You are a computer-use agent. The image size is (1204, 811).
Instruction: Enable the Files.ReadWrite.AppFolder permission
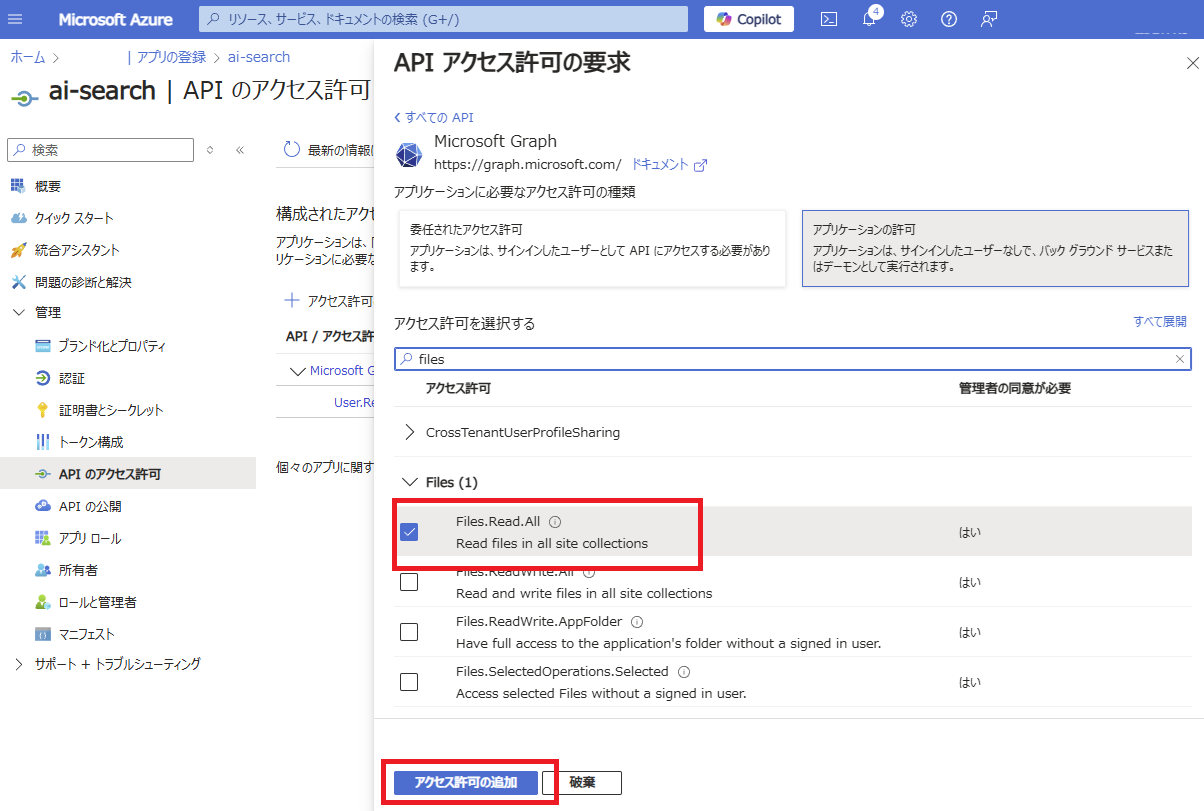(409, 631)
